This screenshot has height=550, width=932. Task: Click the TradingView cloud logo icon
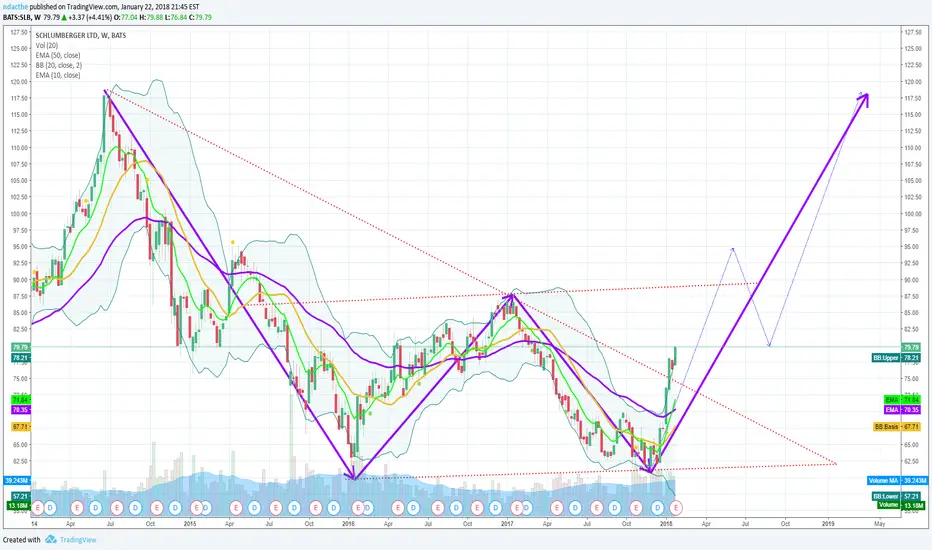[x=51, y=539]
